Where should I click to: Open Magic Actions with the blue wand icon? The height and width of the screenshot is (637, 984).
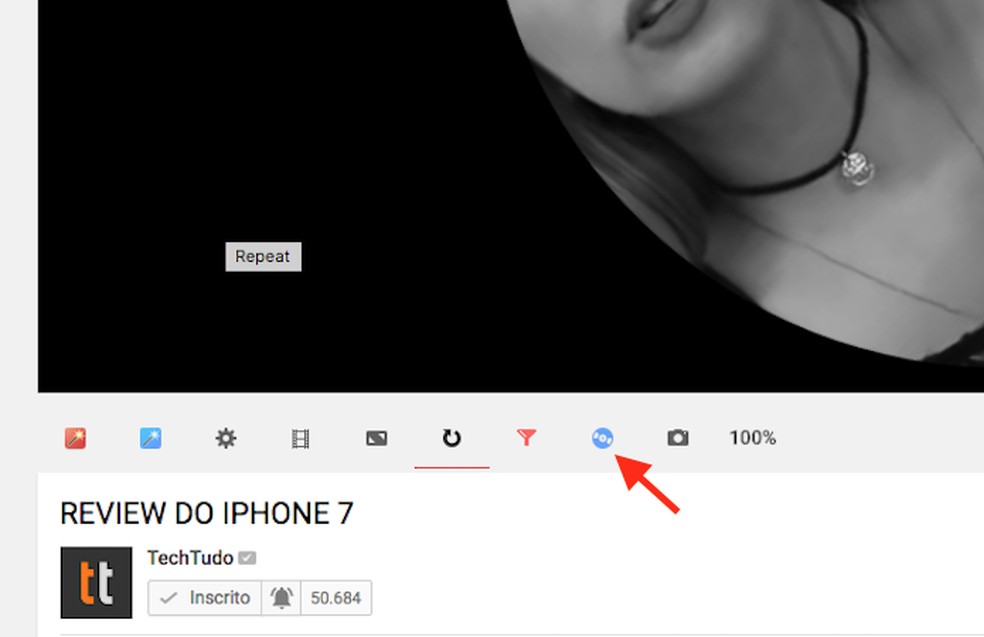pyautogui.click(x=151, y=438)
